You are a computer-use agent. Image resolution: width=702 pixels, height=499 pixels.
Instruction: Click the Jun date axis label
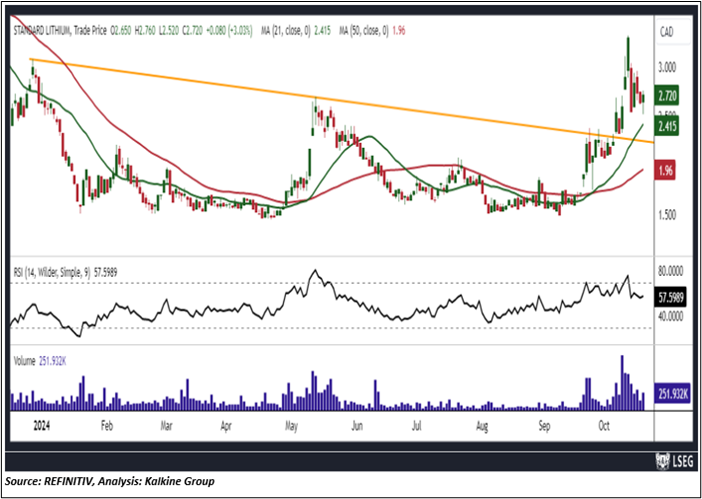click(356, 426)
